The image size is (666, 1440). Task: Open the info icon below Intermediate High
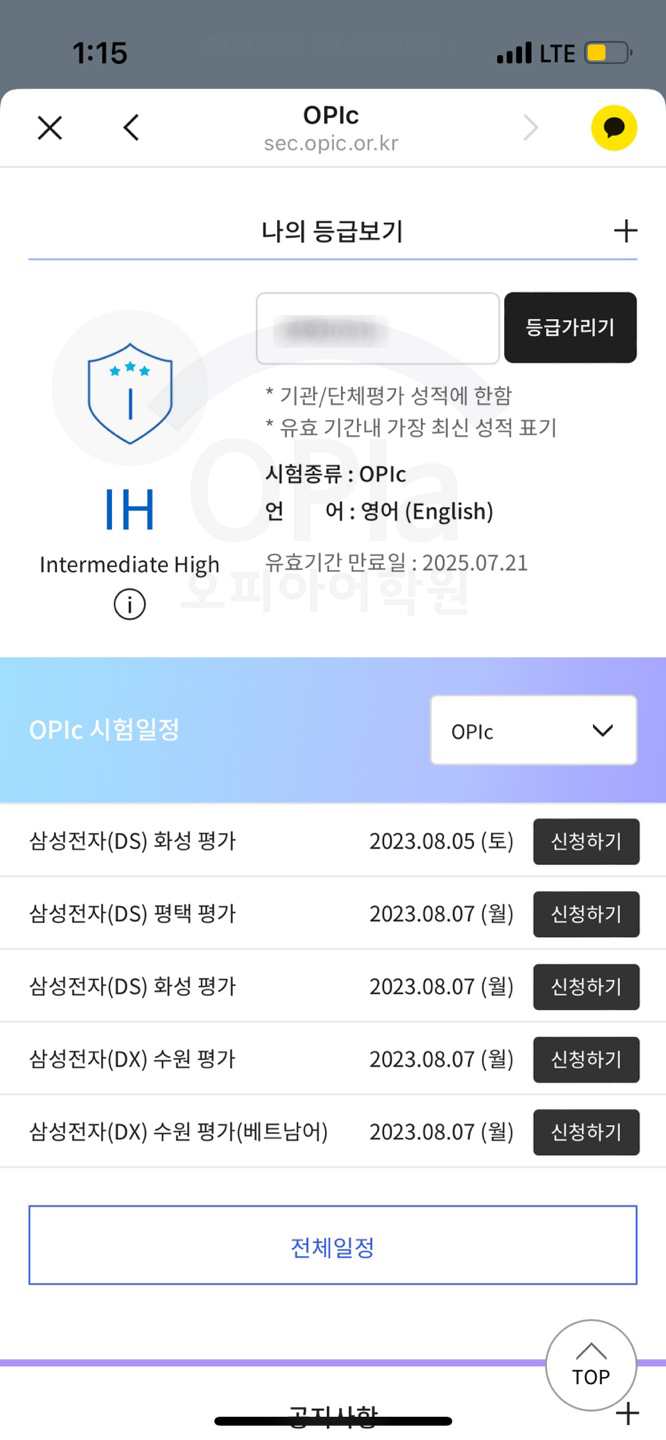[x=129, y=604]
